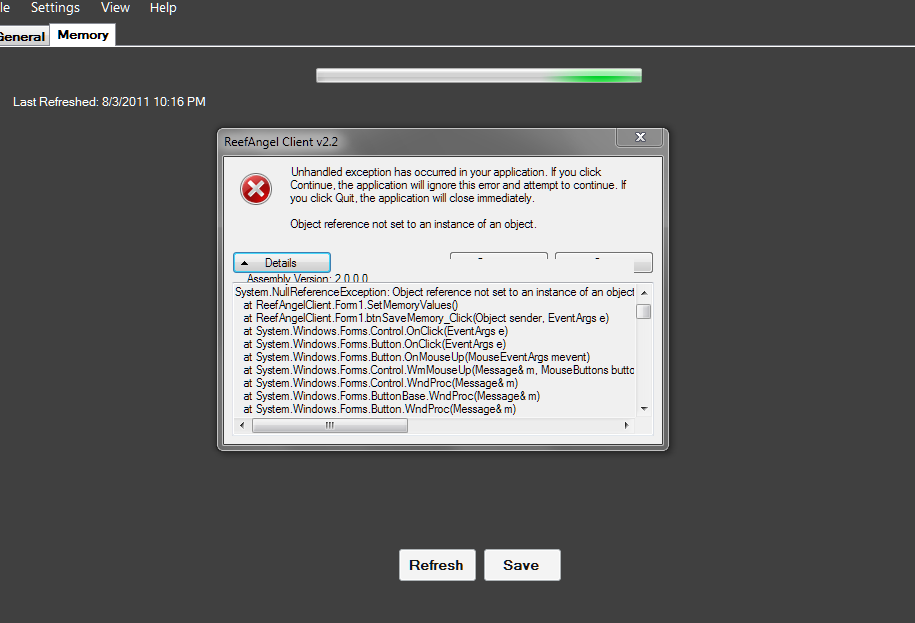Click the 'Control.WndProc(Message& m)' line
This screenshot has width=915, height=623.
[380, 383]
